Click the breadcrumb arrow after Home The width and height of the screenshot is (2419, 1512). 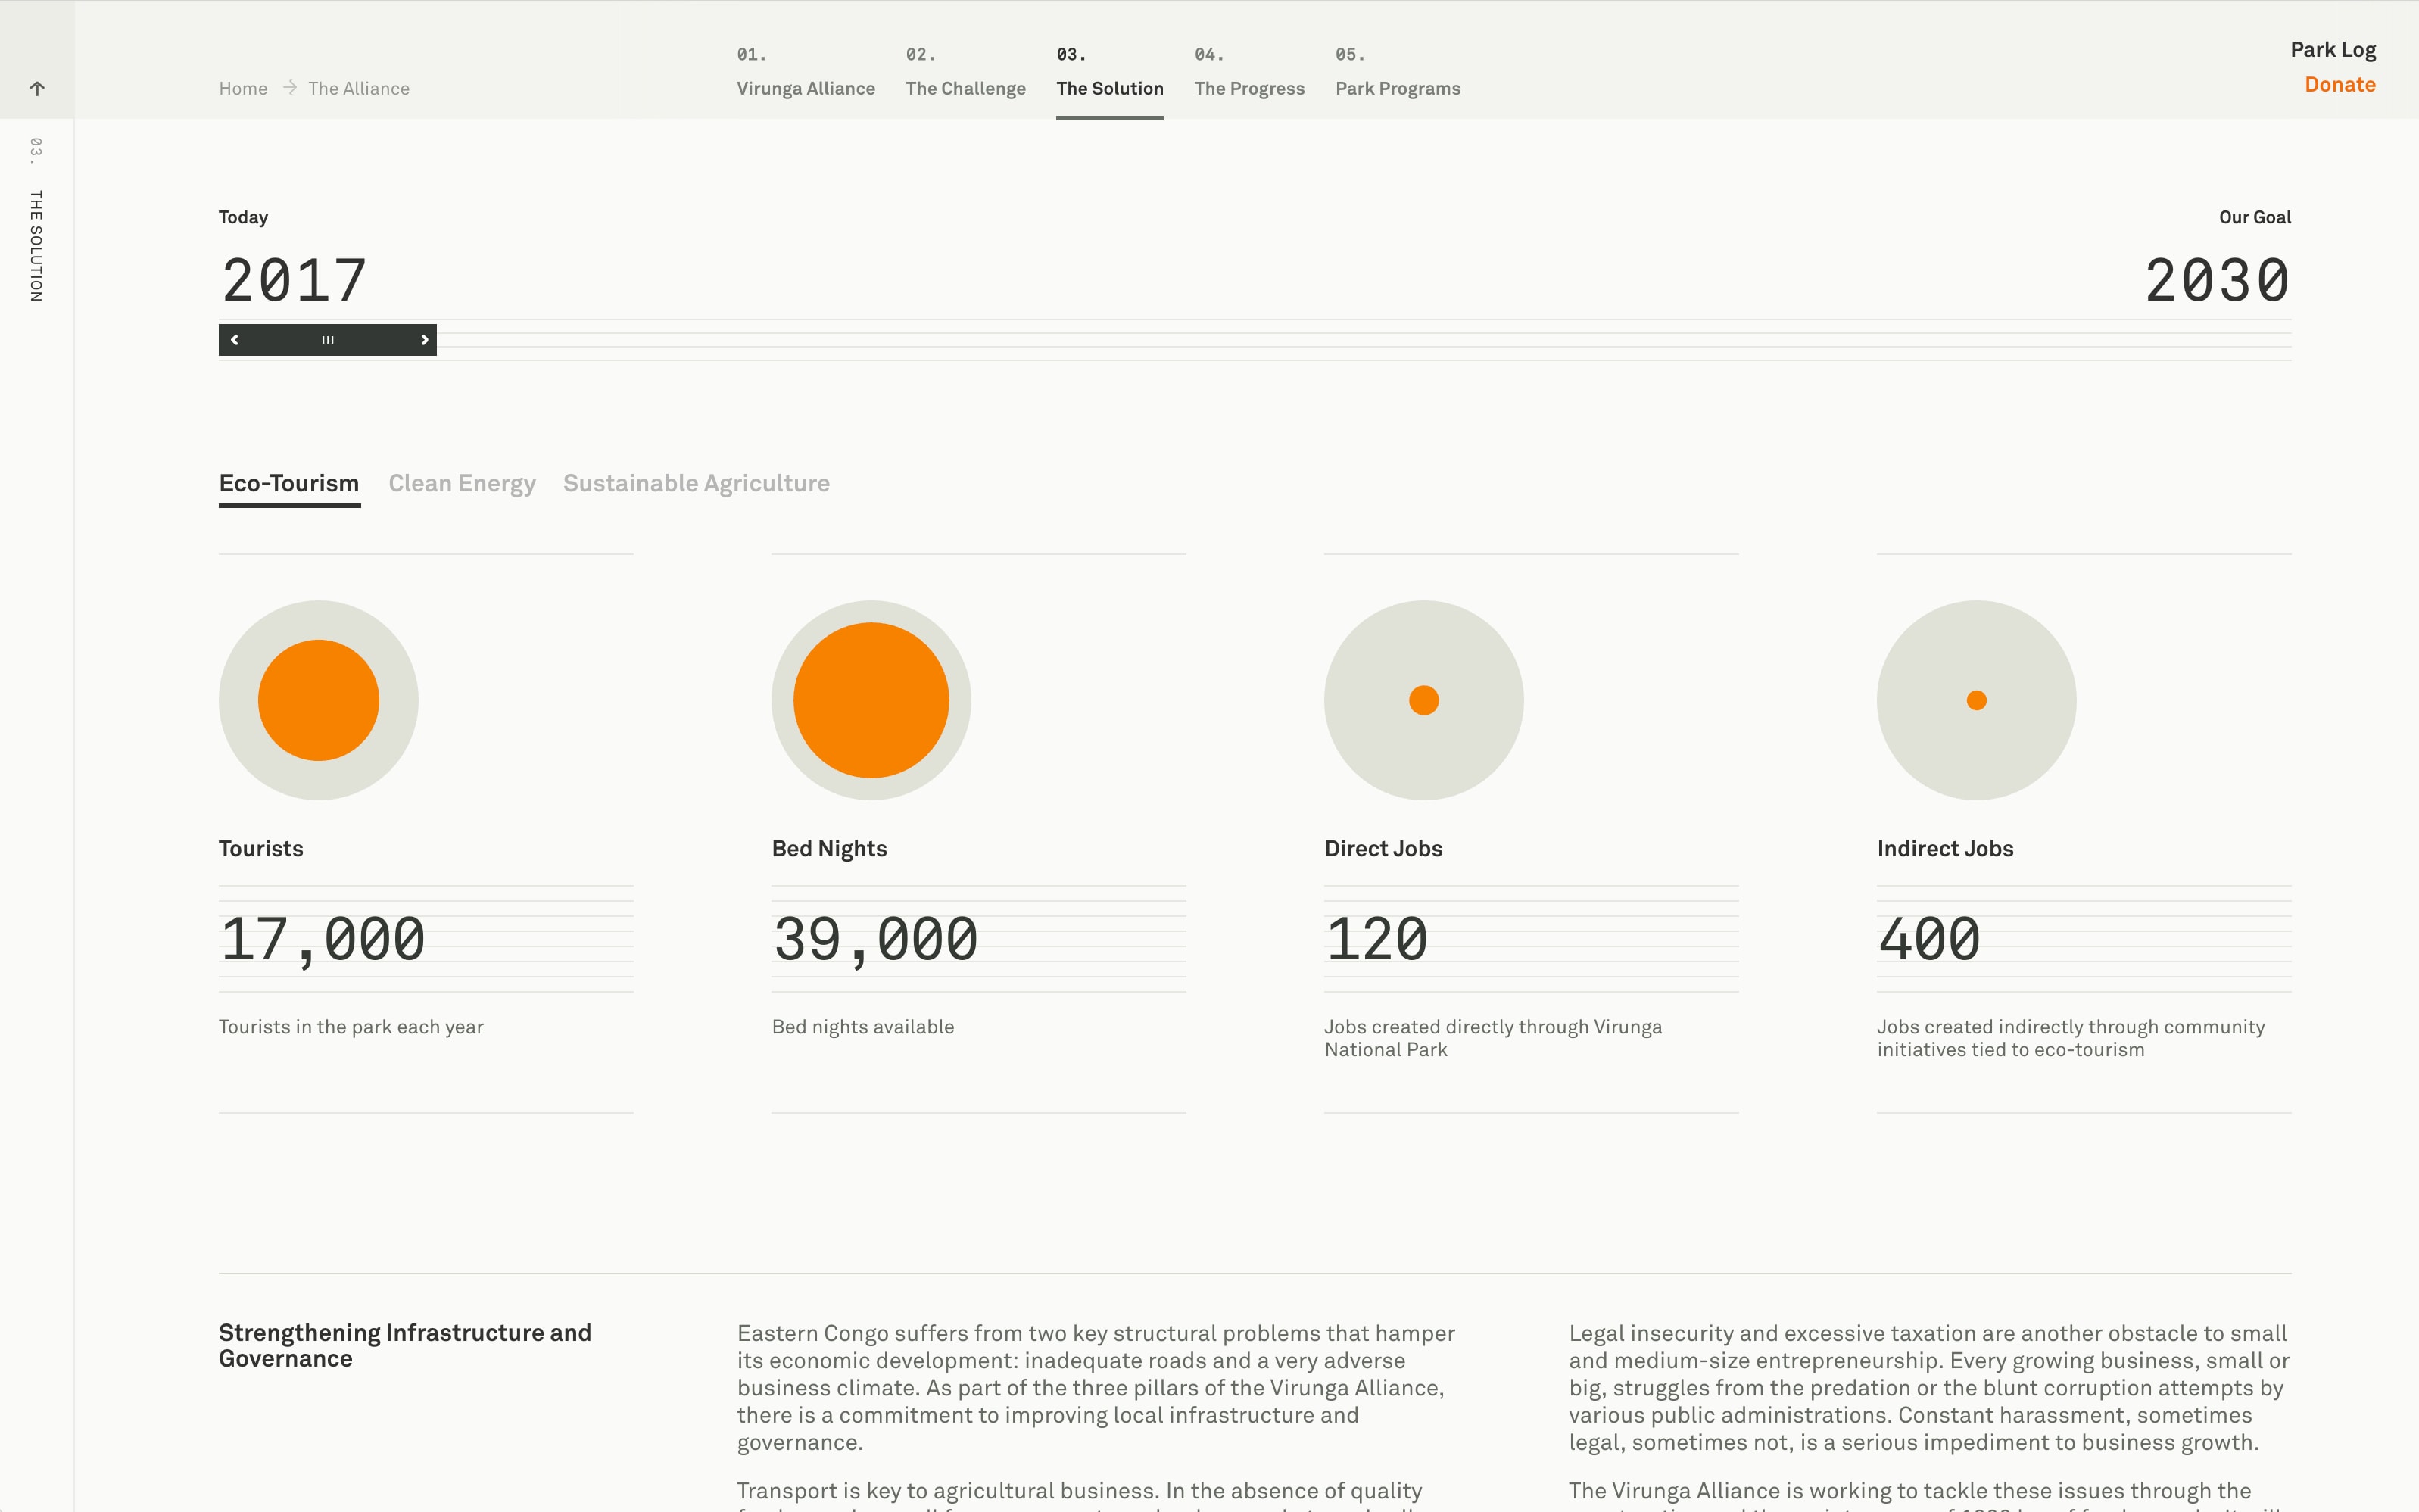289,88
